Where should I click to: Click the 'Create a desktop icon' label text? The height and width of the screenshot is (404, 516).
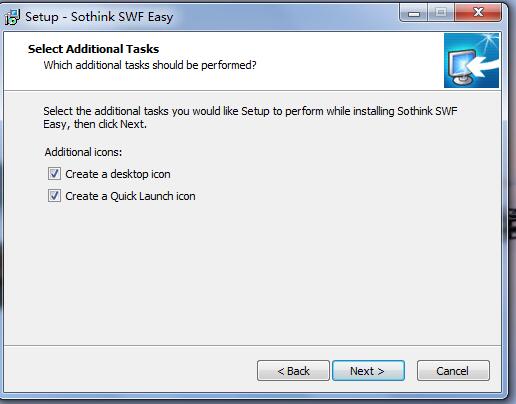[x=118, y=174]
